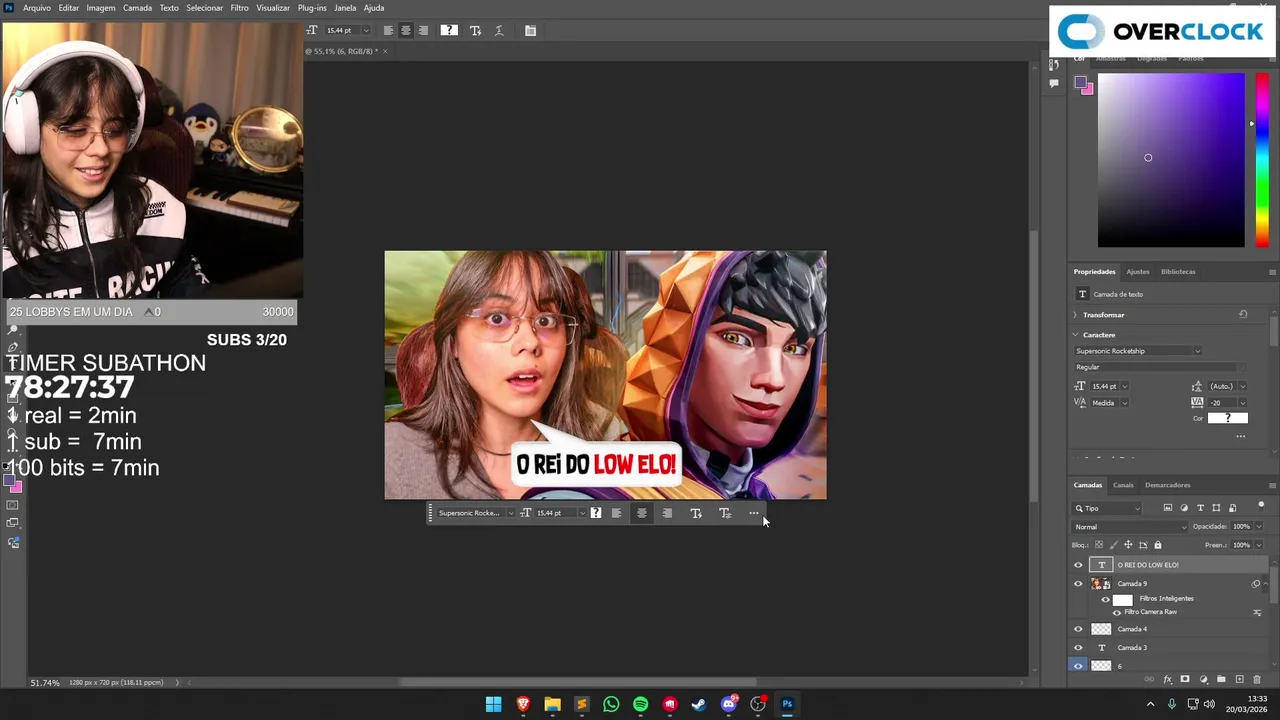Click more options dots in Caractere

click(x=1241, y=436)
